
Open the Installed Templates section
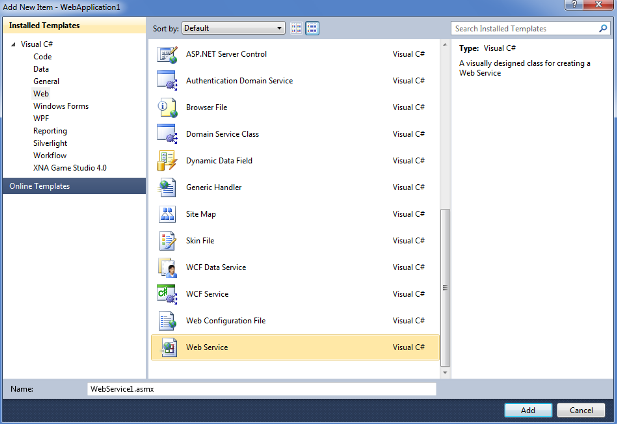point(74,26)
